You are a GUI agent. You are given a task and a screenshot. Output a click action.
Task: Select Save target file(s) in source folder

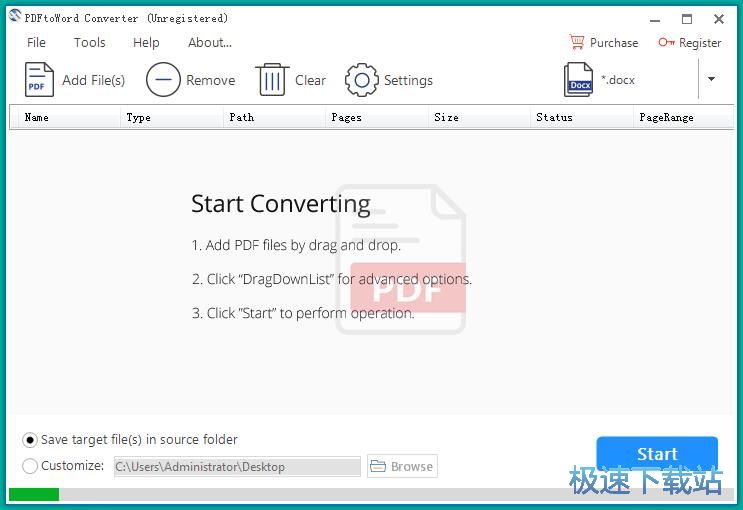click(30, 440)
